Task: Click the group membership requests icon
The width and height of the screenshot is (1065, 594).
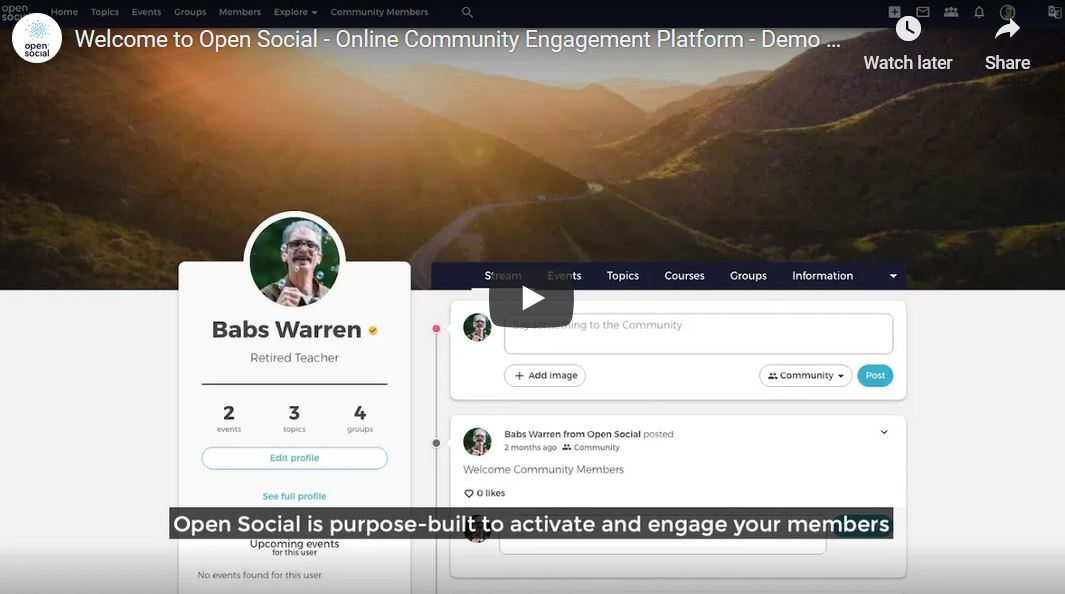Action: (x=951, y=12)
